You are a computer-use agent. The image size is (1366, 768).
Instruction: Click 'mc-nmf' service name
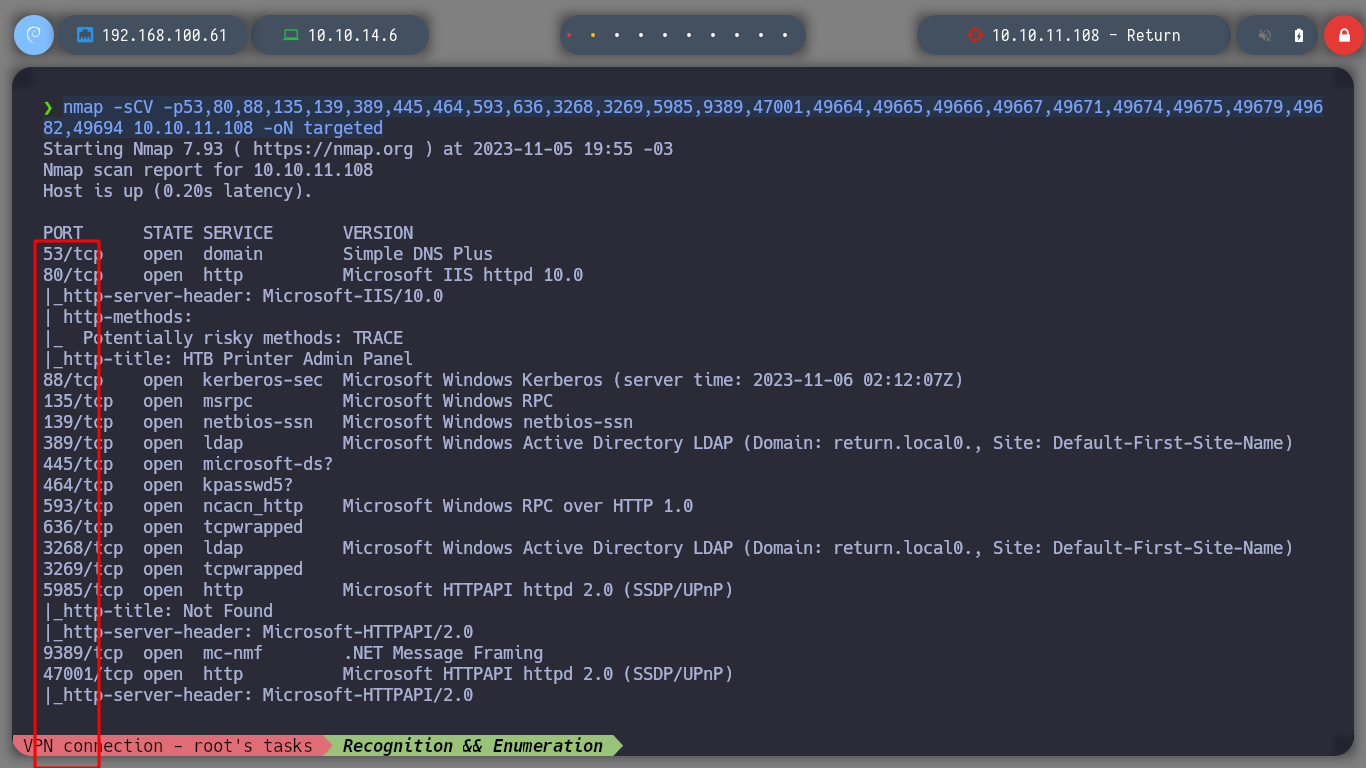[233, 653]
